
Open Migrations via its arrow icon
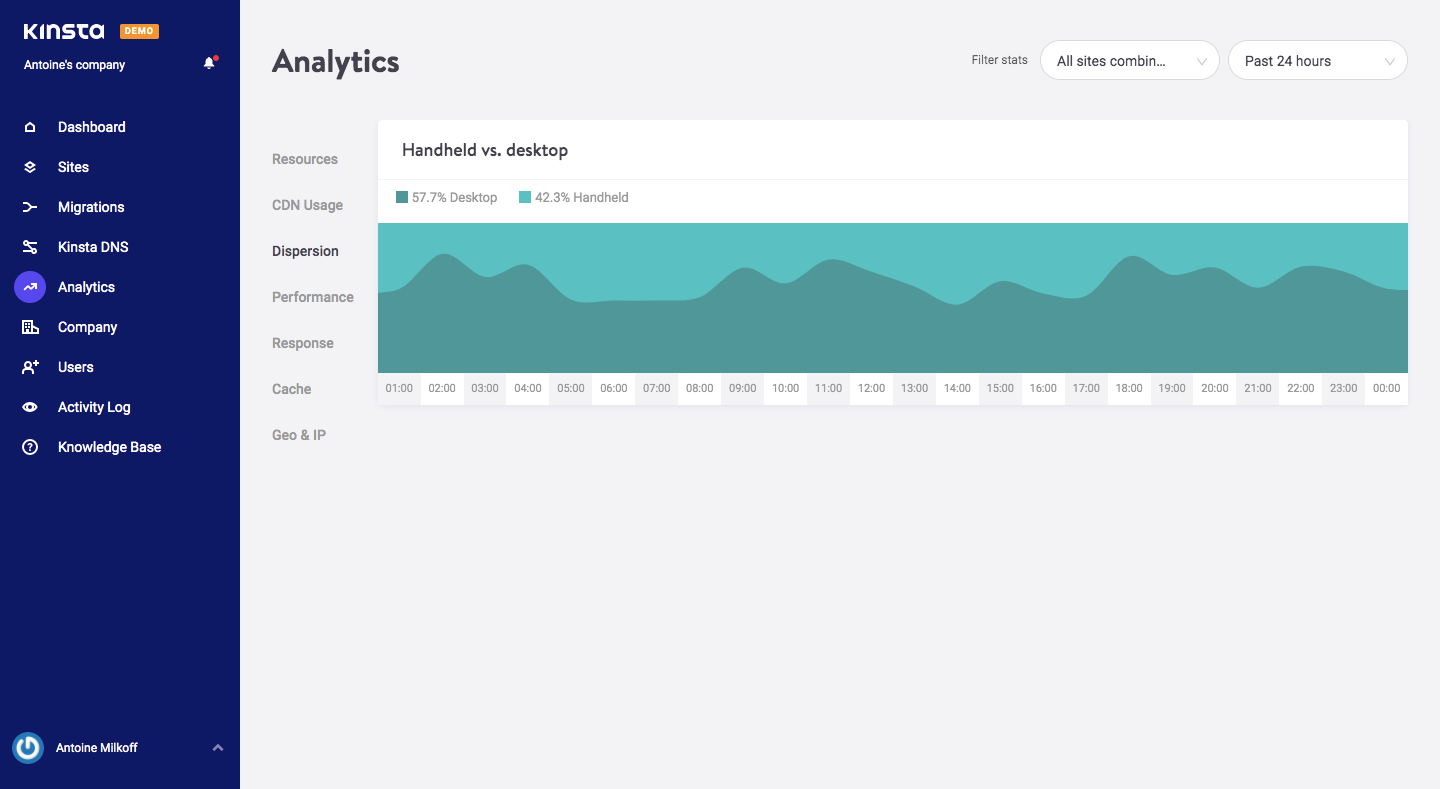coord(29,206)
